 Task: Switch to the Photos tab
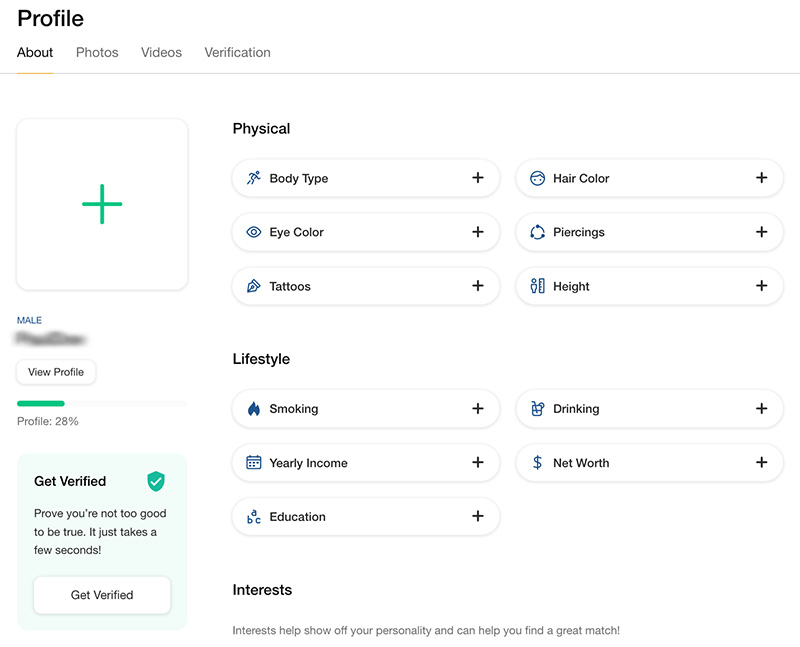coord(97,52)
